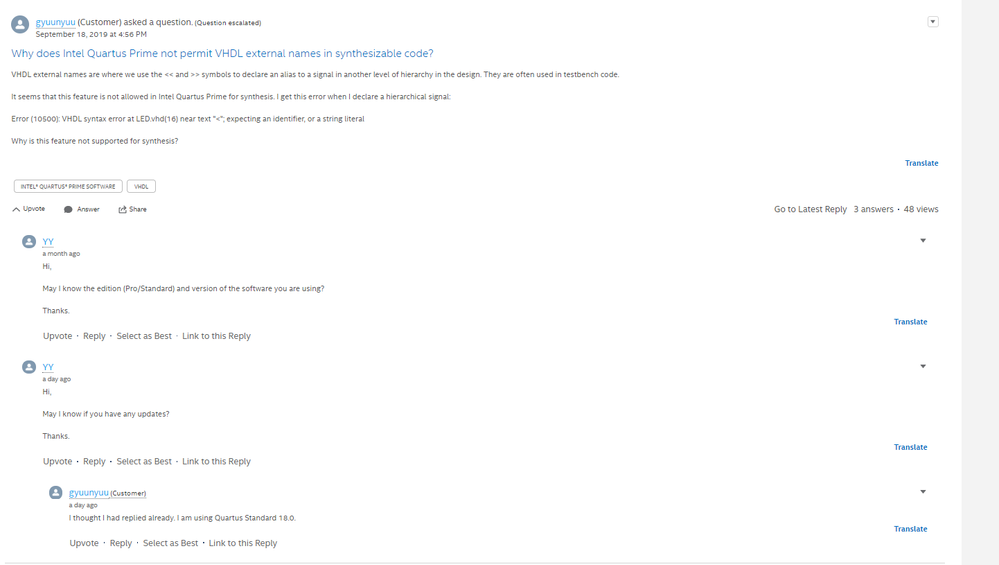Open YY profile link on month-old reply

[48, 241]
